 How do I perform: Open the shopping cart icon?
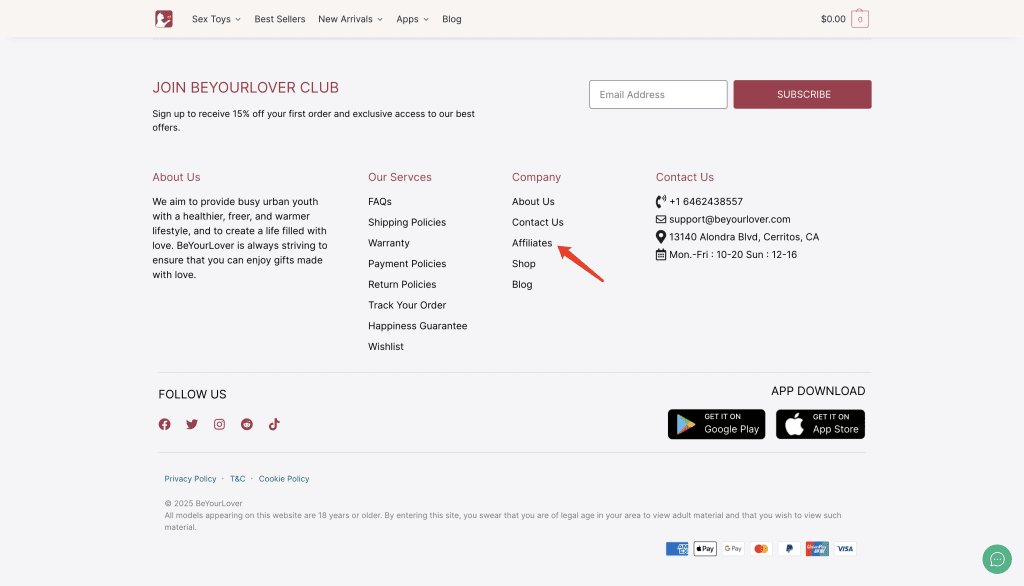coord(860,19)
